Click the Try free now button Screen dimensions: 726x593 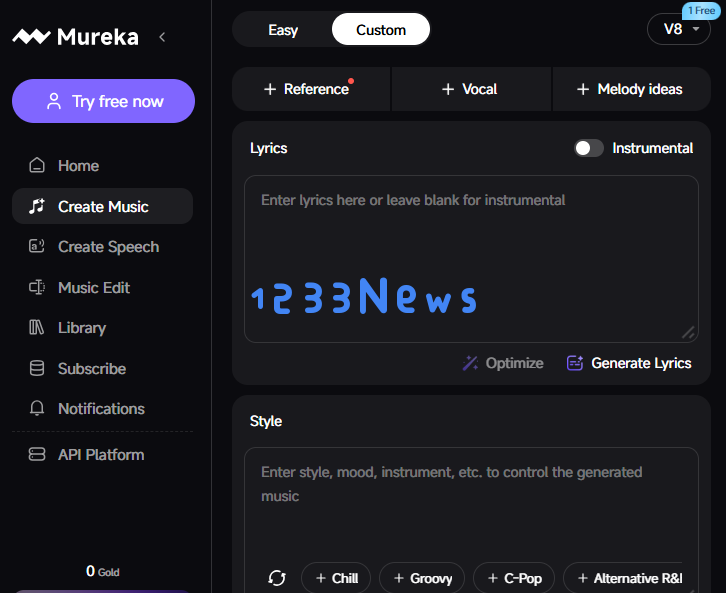tap(103, 101)
